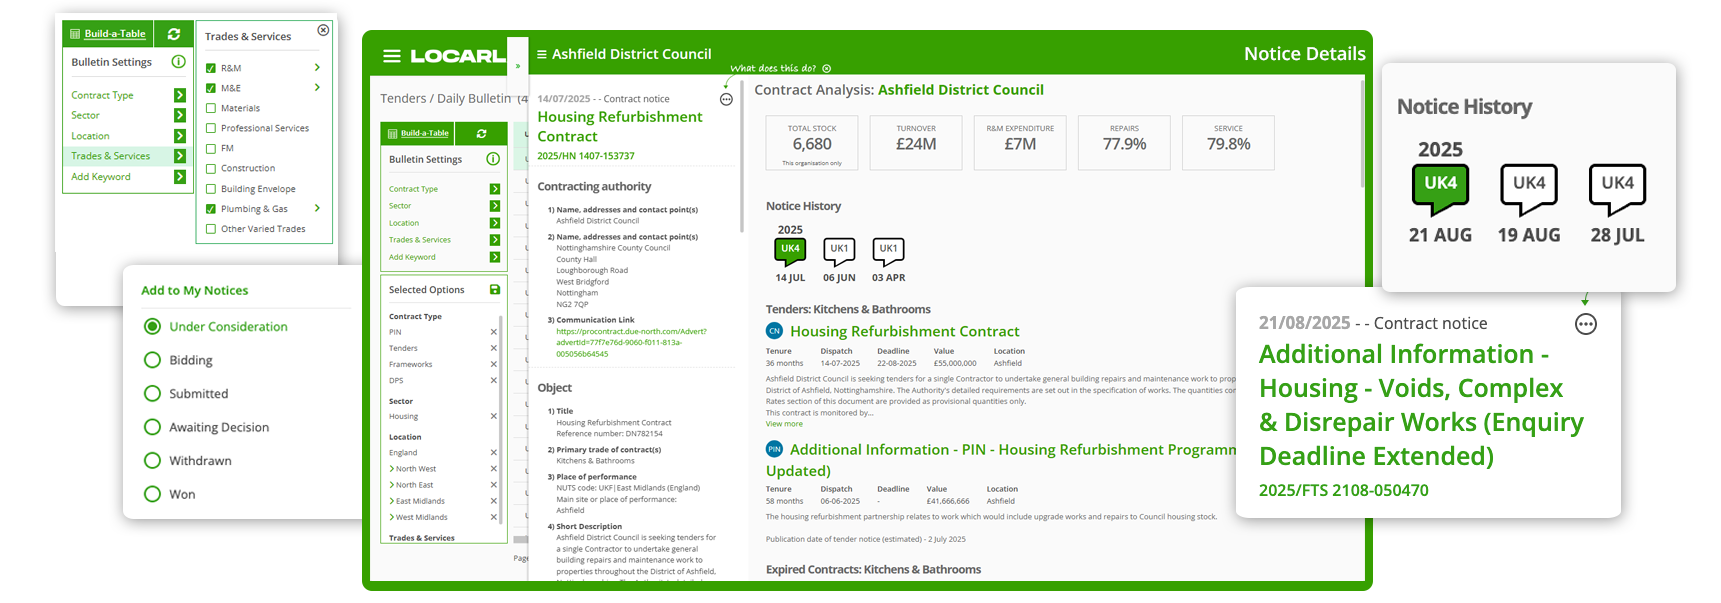Click ellipsis icon beside 21/08/2025 contract notice
Image resolution: width=1721 pixels, height=603 pixels.
(1585, 324)
